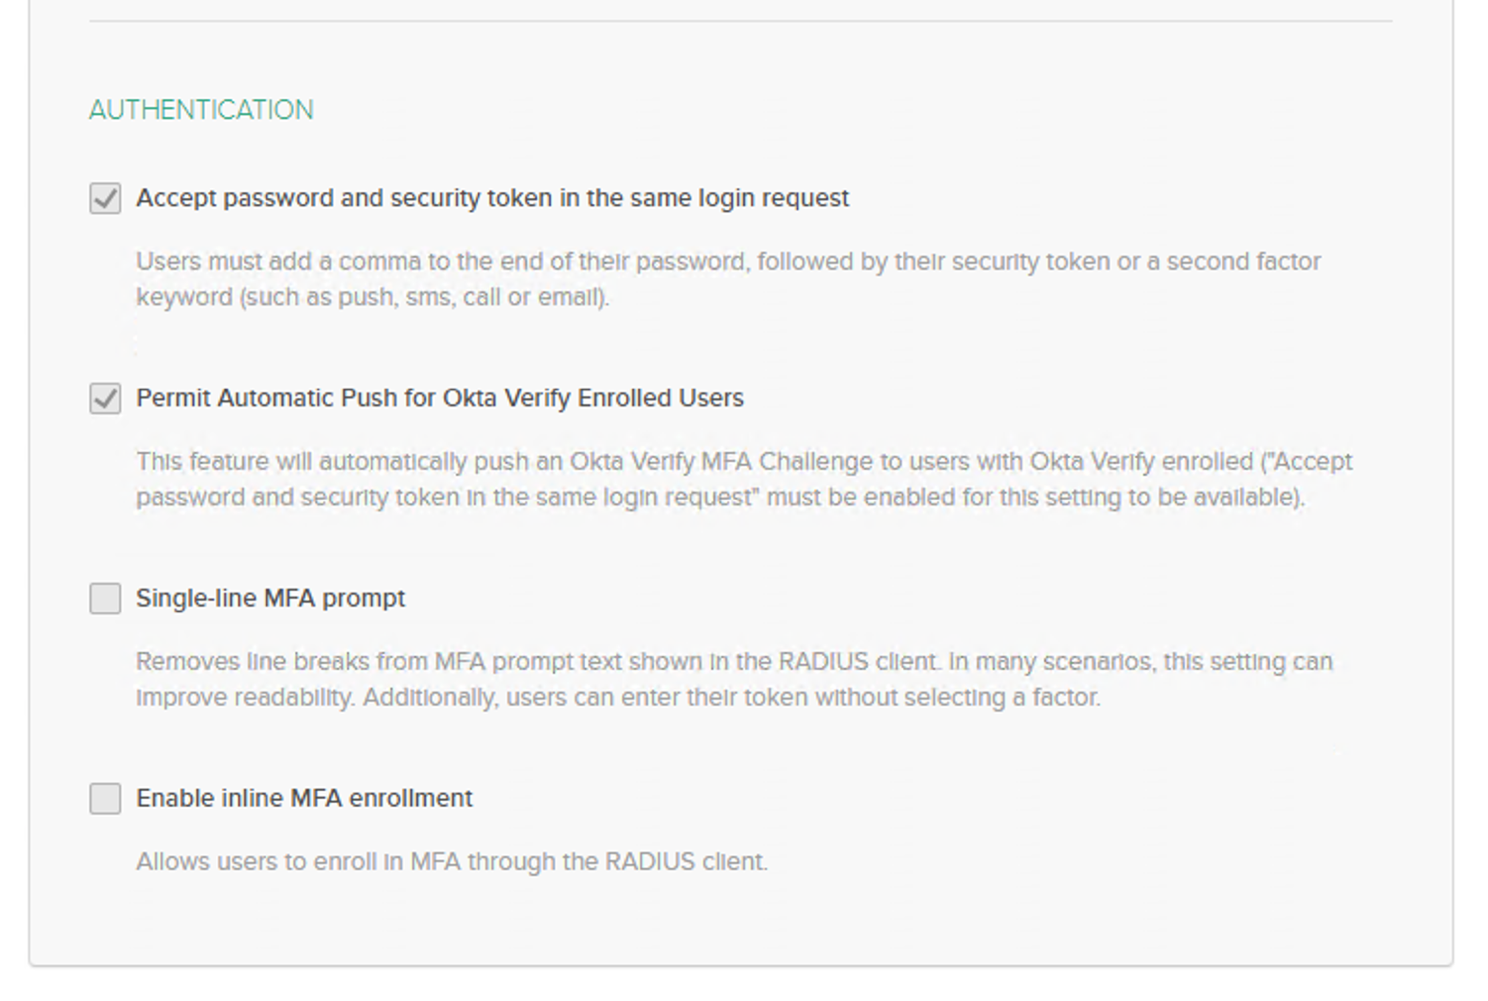Screen dimensions: 1488x1001
Task: Click the Okta Verify push description paragraph
Action: click(x=744, y=478)
